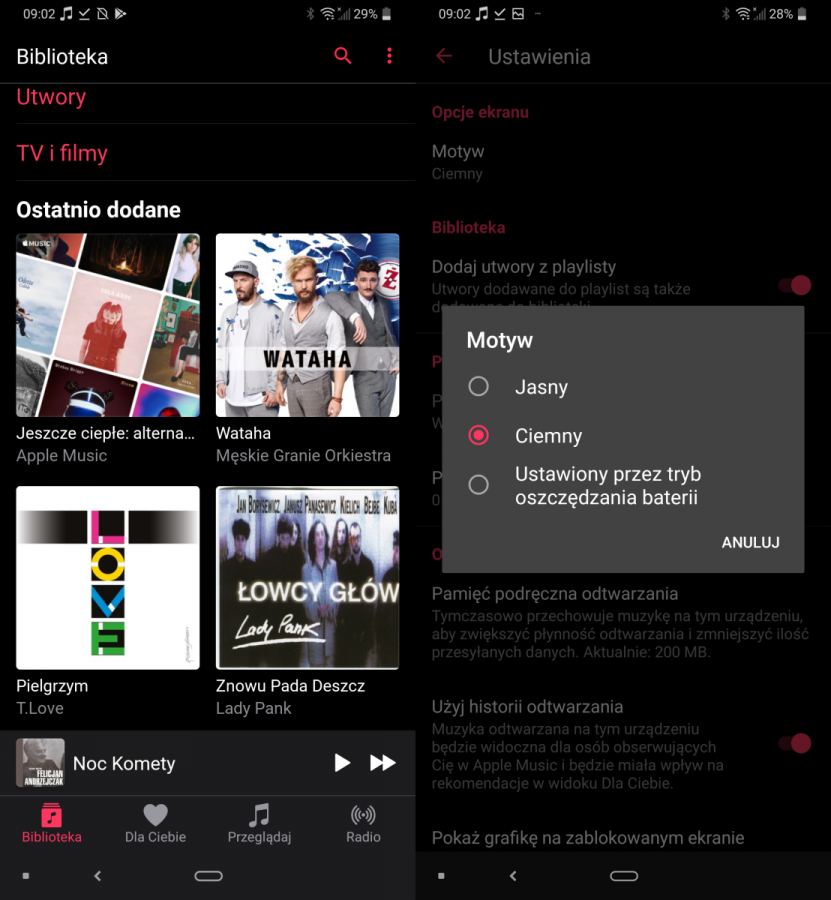The width and height of the screenshot is (831, 900).
Task: Tap Wataha title text
Action: (x=243, y=433)
